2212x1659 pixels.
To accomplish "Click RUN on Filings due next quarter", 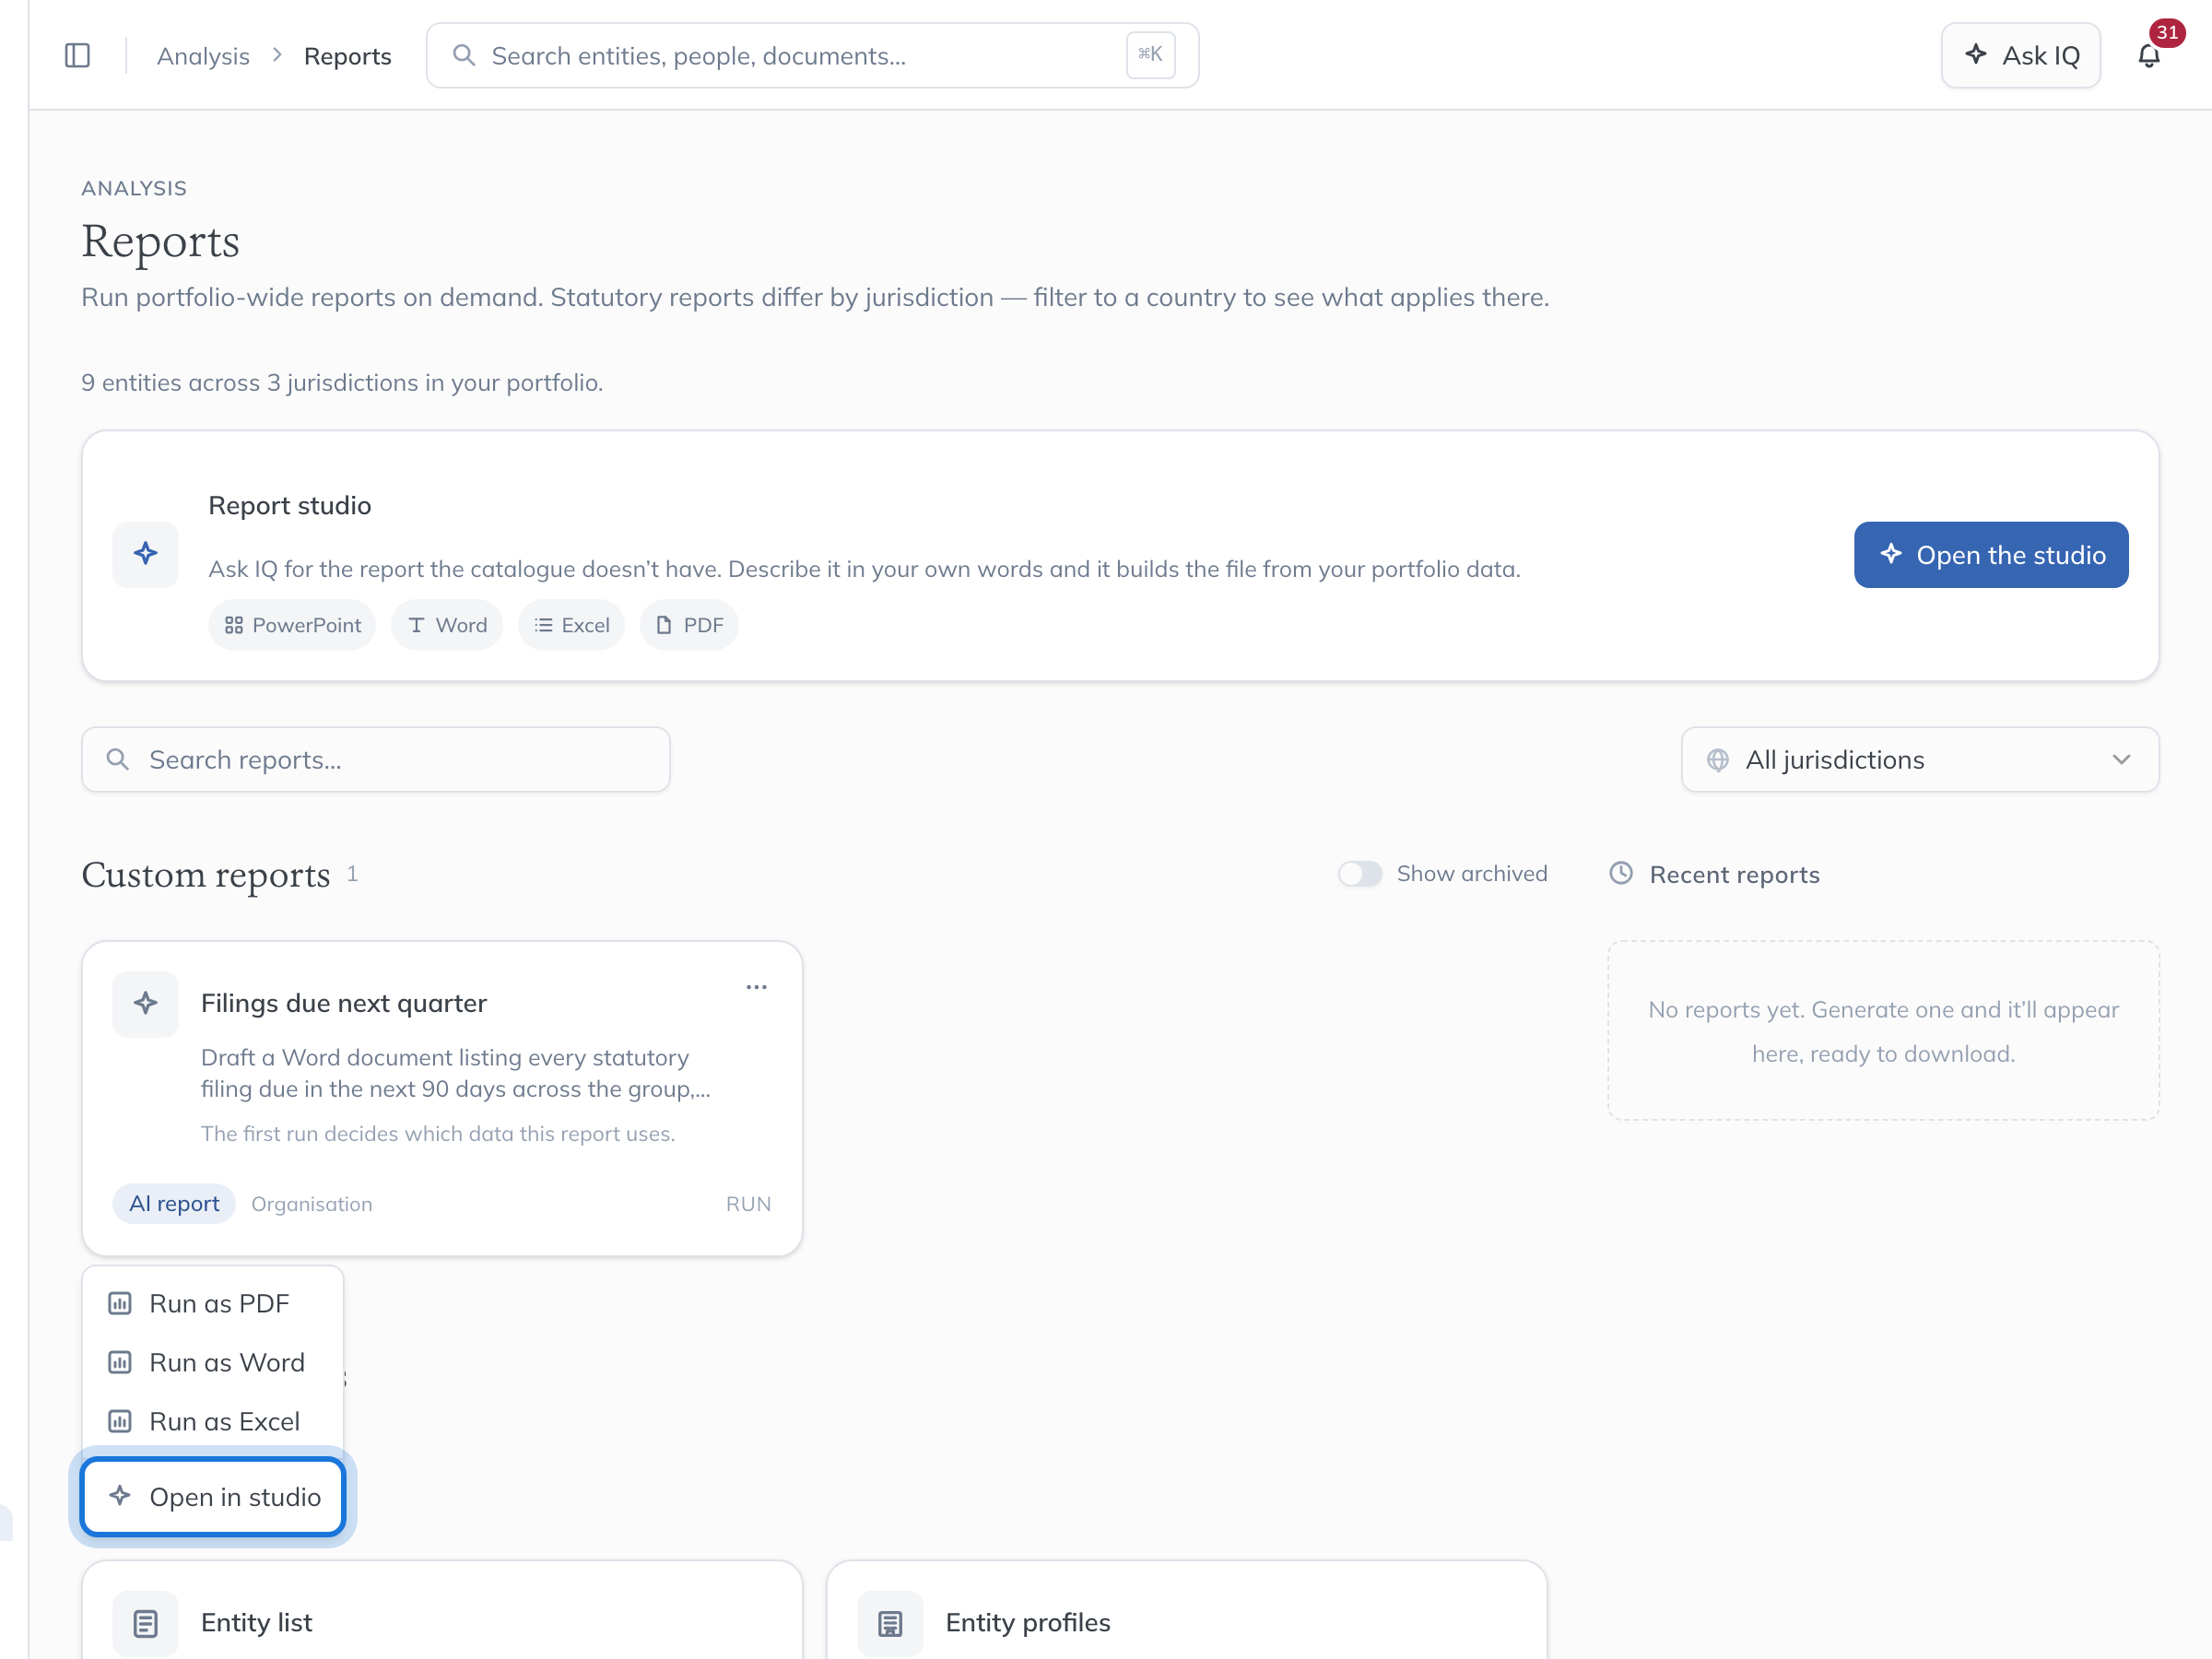I will click(x=748, y=1204).
